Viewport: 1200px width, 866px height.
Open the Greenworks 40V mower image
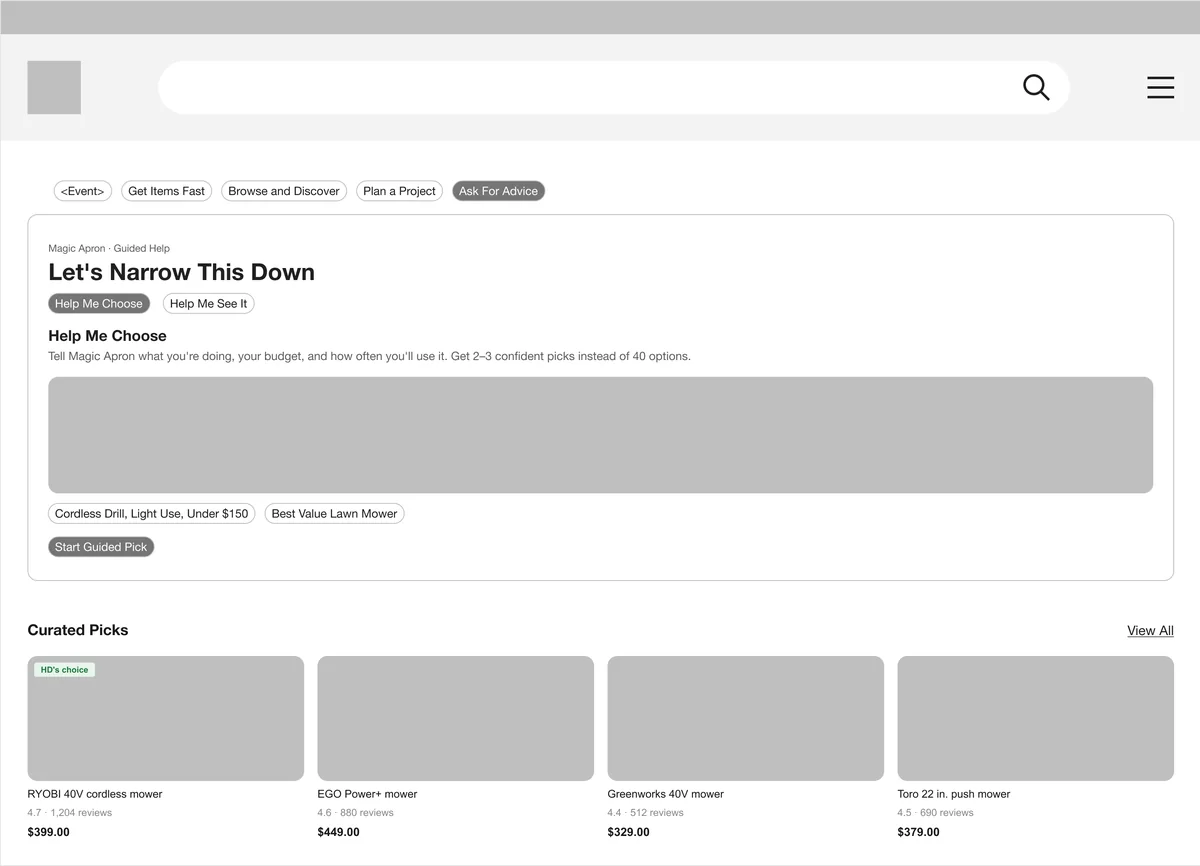[x=746, y=718]
